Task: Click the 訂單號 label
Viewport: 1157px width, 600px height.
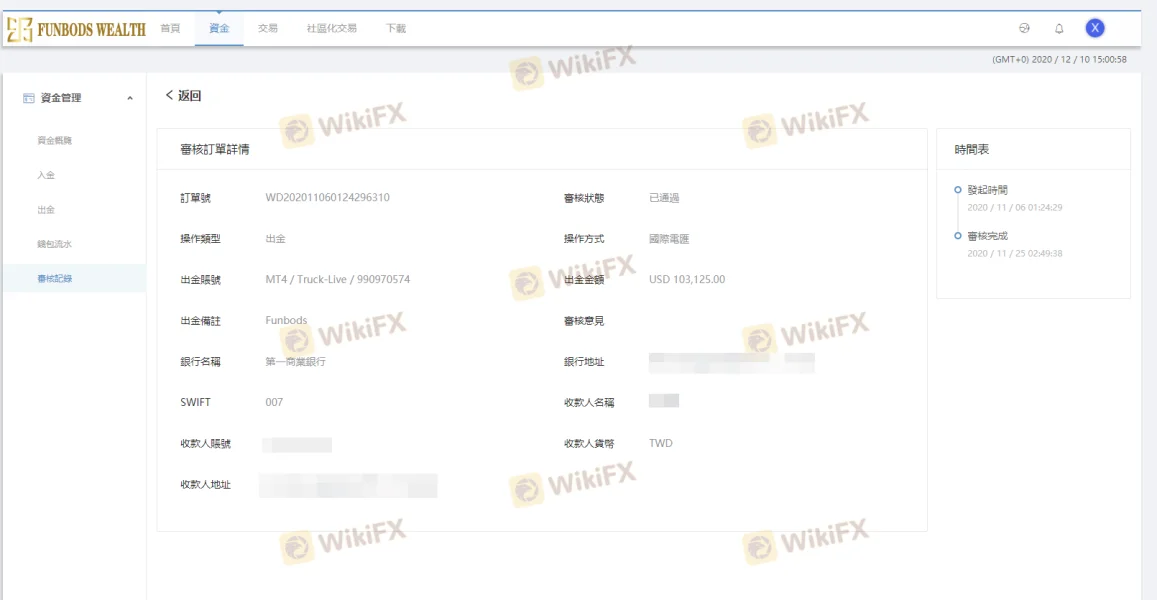Action: click(196, 198)
